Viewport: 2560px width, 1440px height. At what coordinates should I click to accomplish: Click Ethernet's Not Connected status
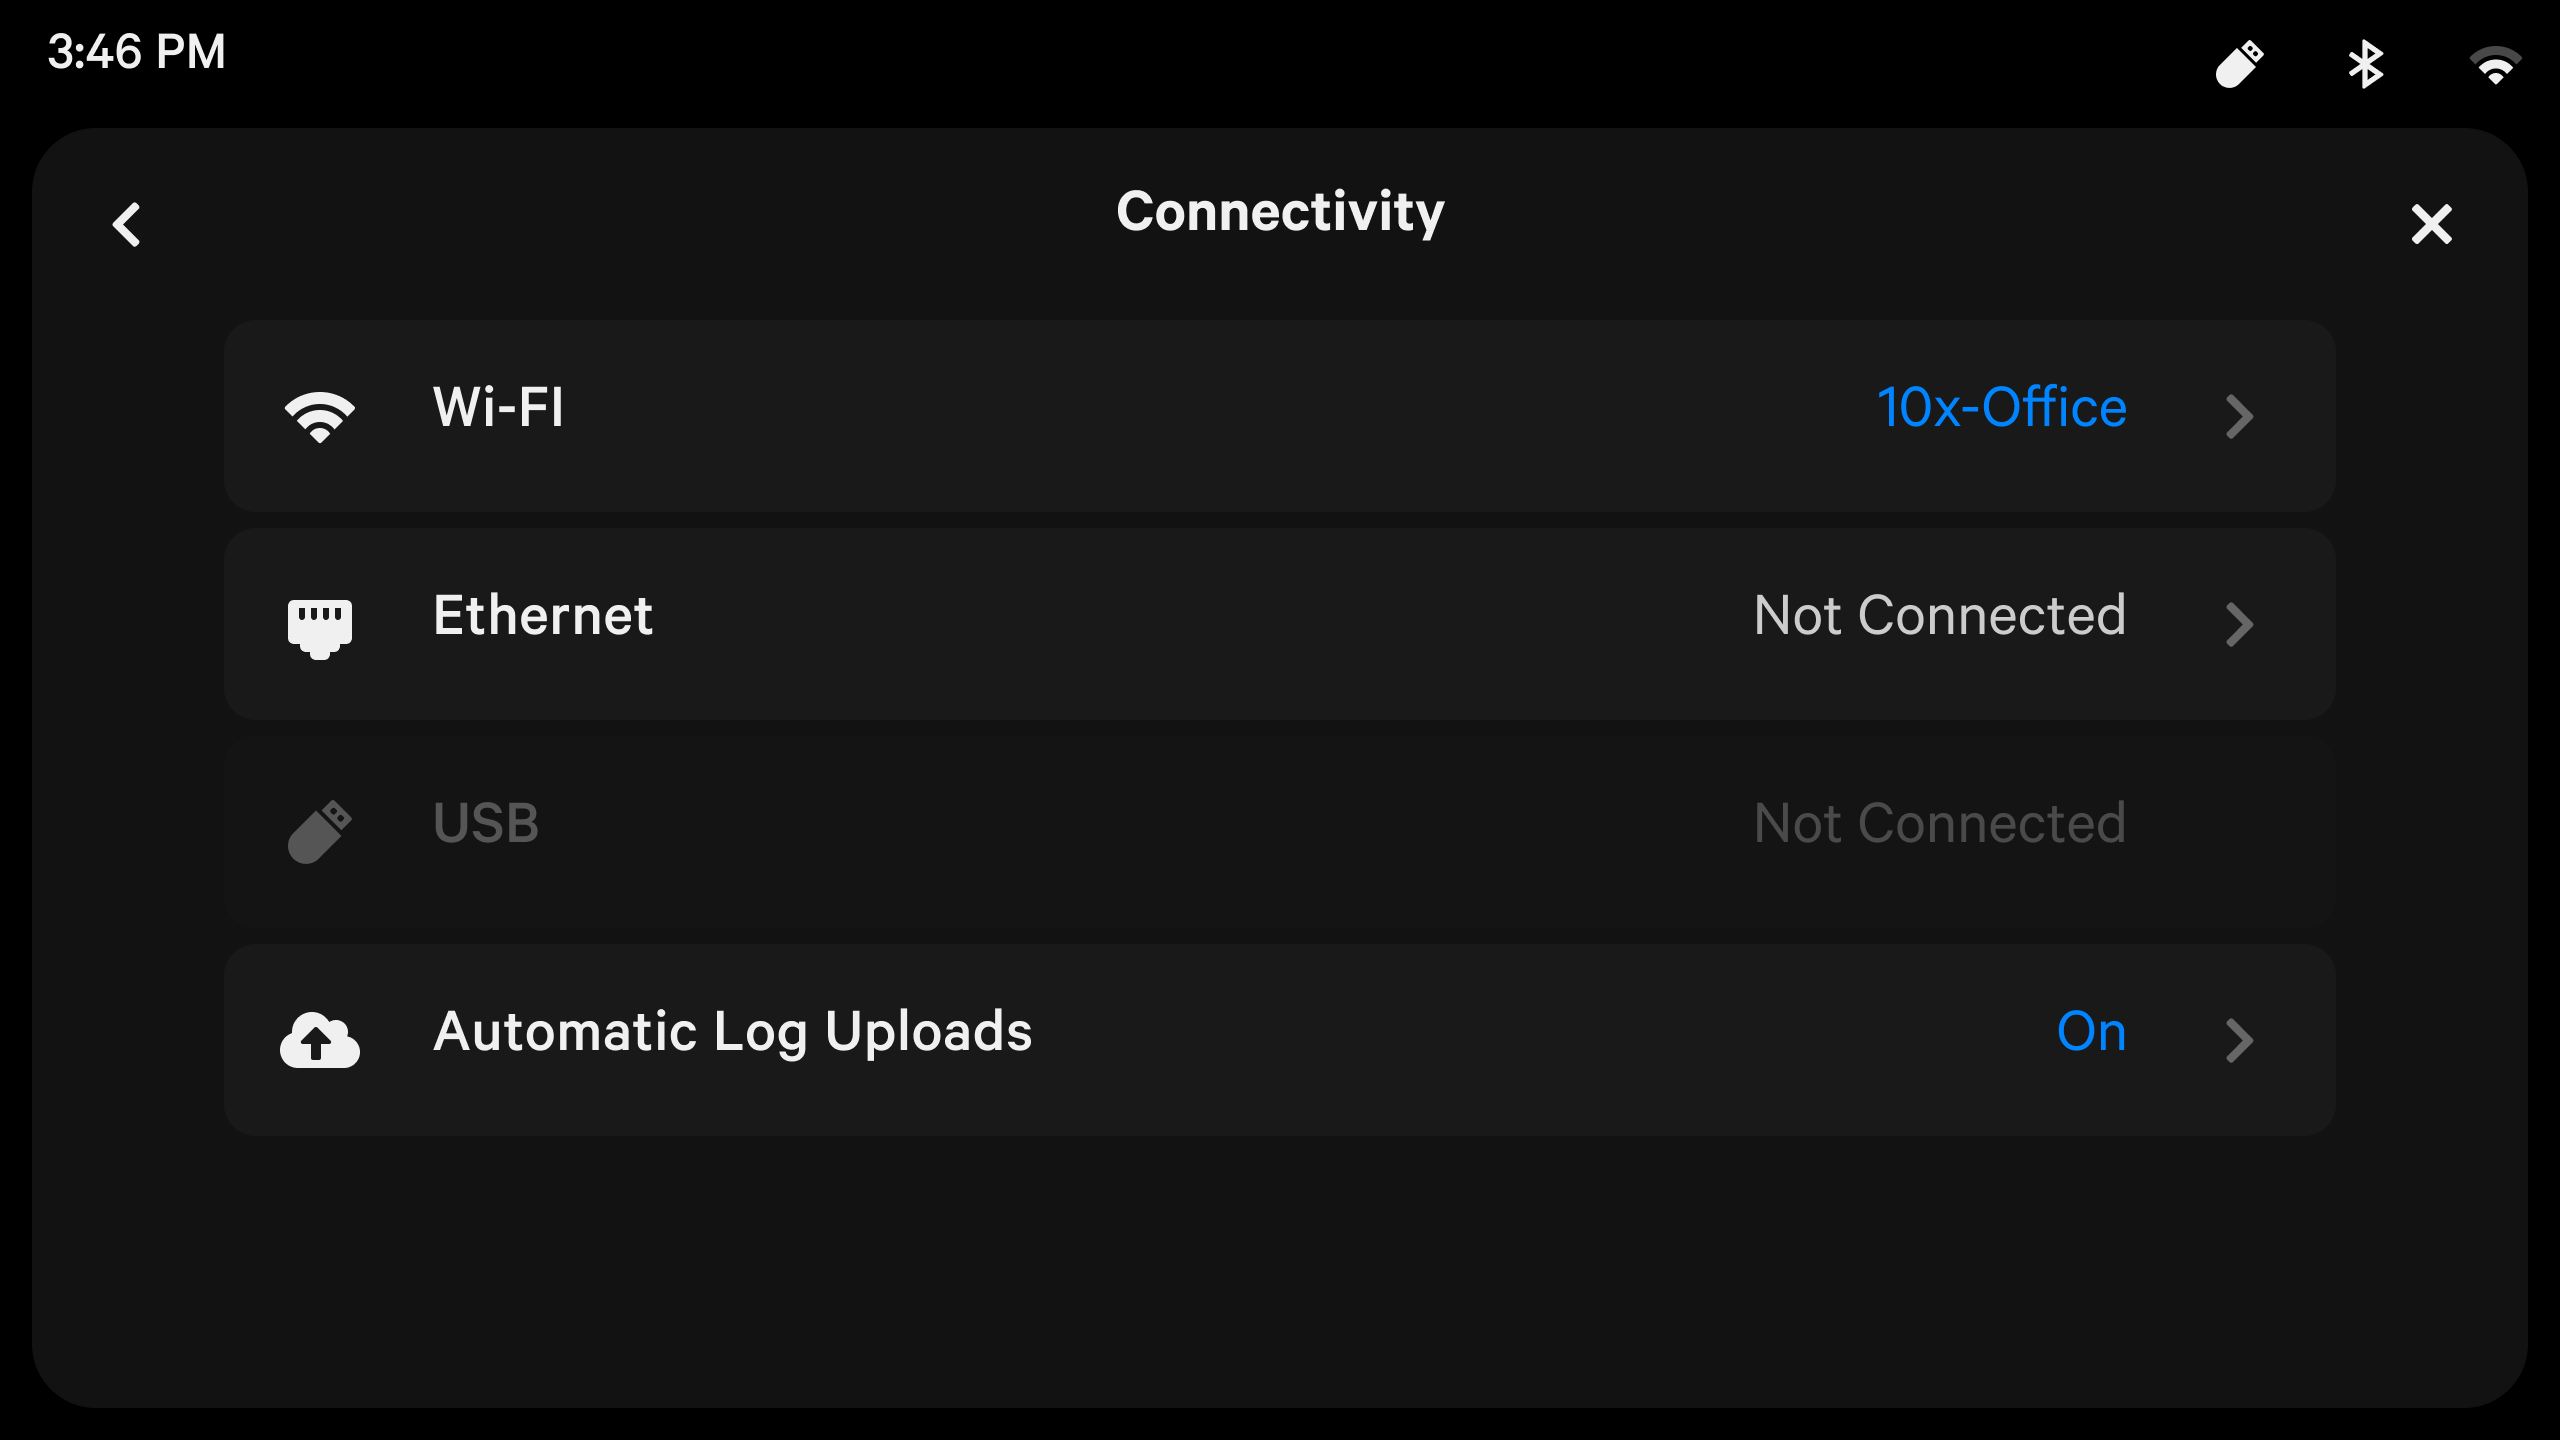[x=1940, y=616]
